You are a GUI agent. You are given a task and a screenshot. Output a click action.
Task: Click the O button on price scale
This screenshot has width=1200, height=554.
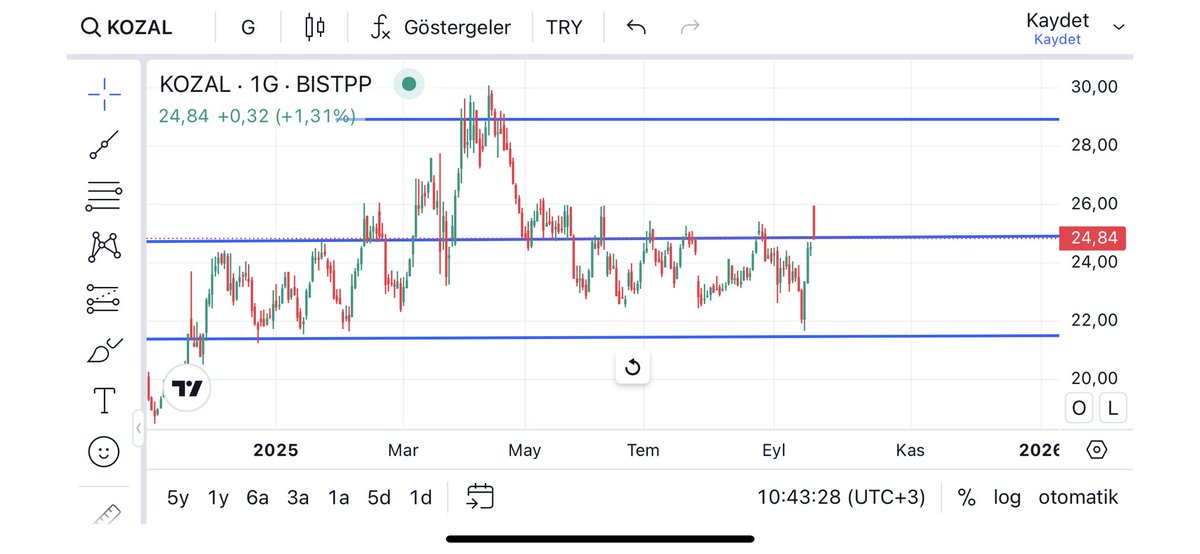1080,408
